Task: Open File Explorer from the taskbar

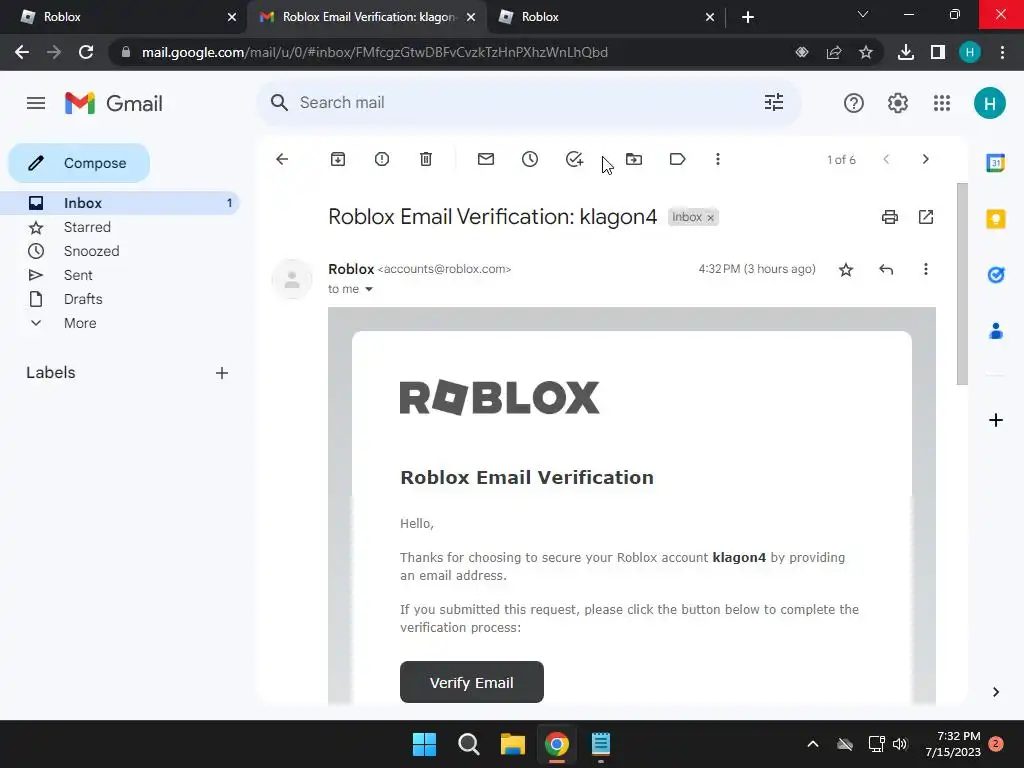Action: pos(513,744)
